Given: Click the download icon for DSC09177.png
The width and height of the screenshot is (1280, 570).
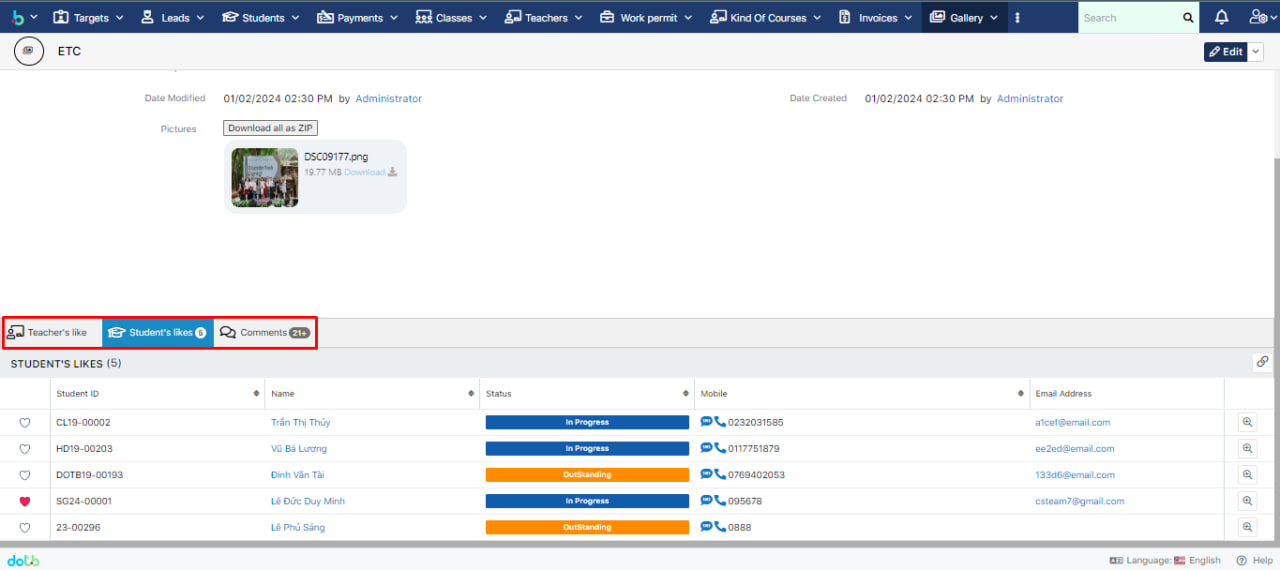Looking at the screenshot, I should click(392, 172).
